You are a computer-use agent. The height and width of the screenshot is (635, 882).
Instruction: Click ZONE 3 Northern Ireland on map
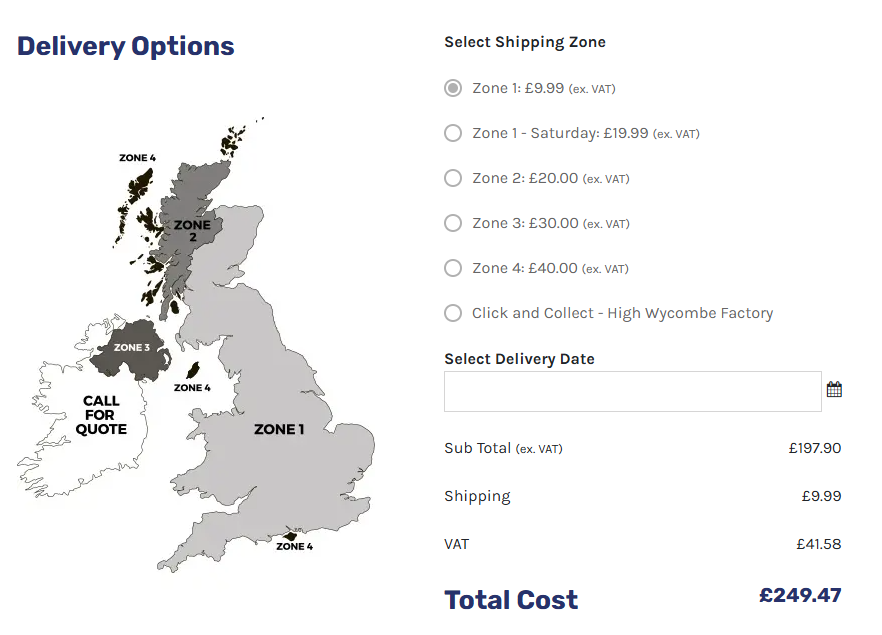pos(132,348)
